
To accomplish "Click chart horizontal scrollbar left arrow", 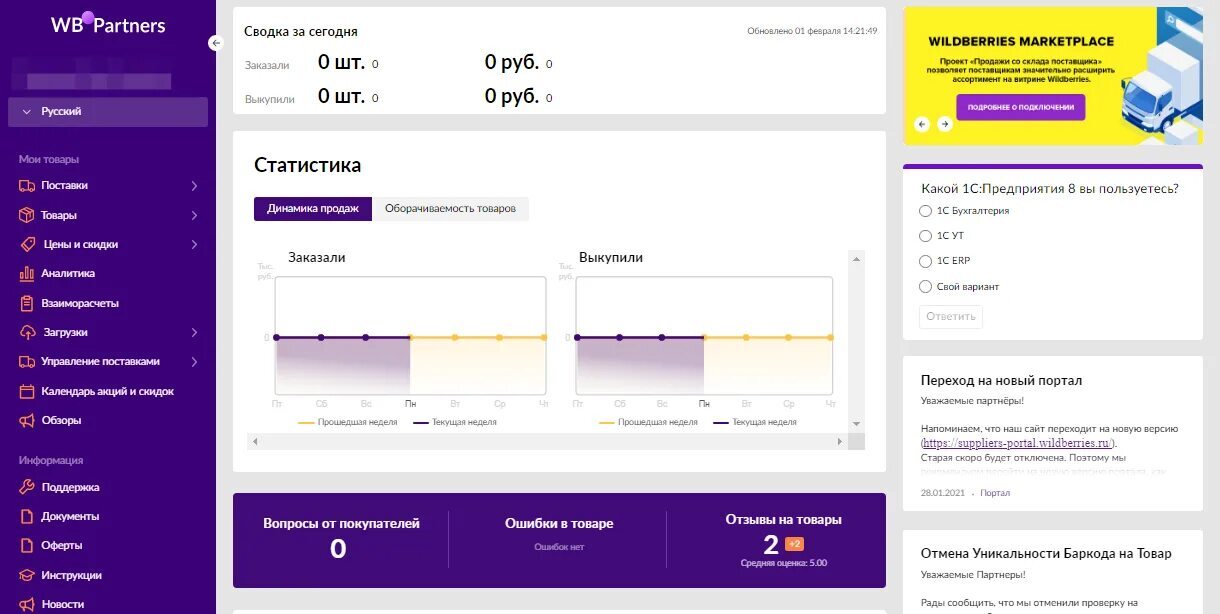I will (254, 441).
